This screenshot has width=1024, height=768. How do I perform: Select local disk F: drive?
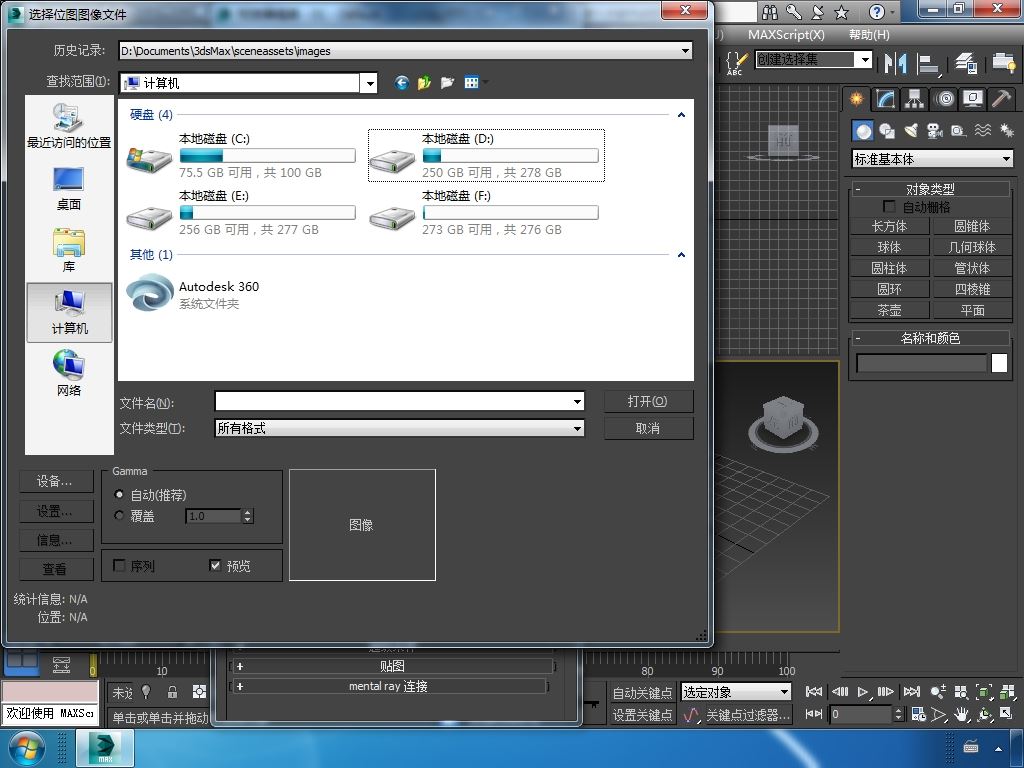point(484,212)
